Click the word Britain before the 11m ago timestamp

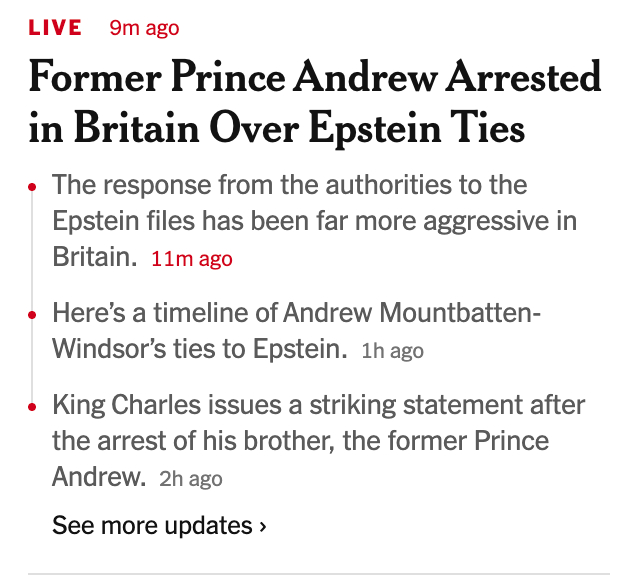pos(93,258)
